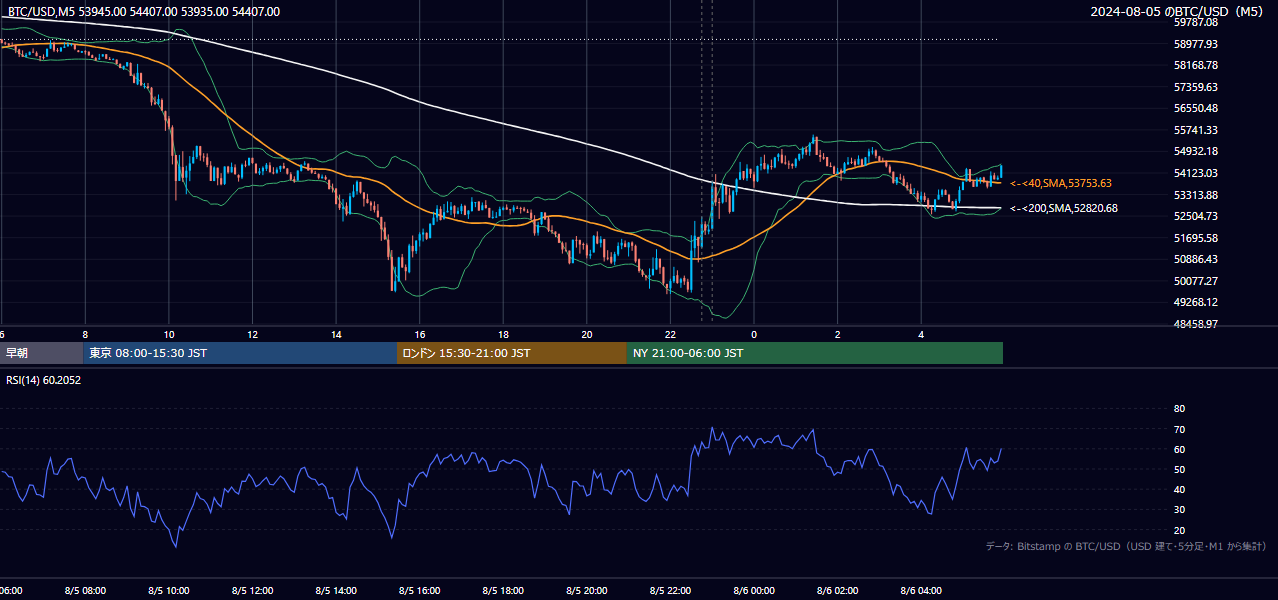Viewport: 1278px width, 600px height.
Task: Click RSI axis level 20
Action: (x=1179, y=530)
